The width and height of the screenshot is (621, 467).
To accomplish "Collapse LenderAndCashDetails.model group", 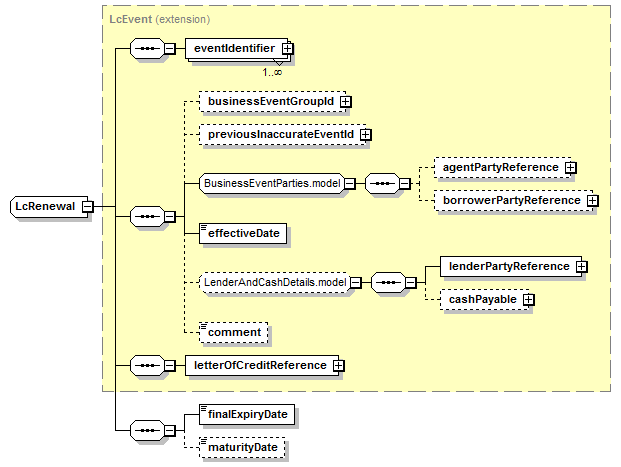I will click(356, 282).
